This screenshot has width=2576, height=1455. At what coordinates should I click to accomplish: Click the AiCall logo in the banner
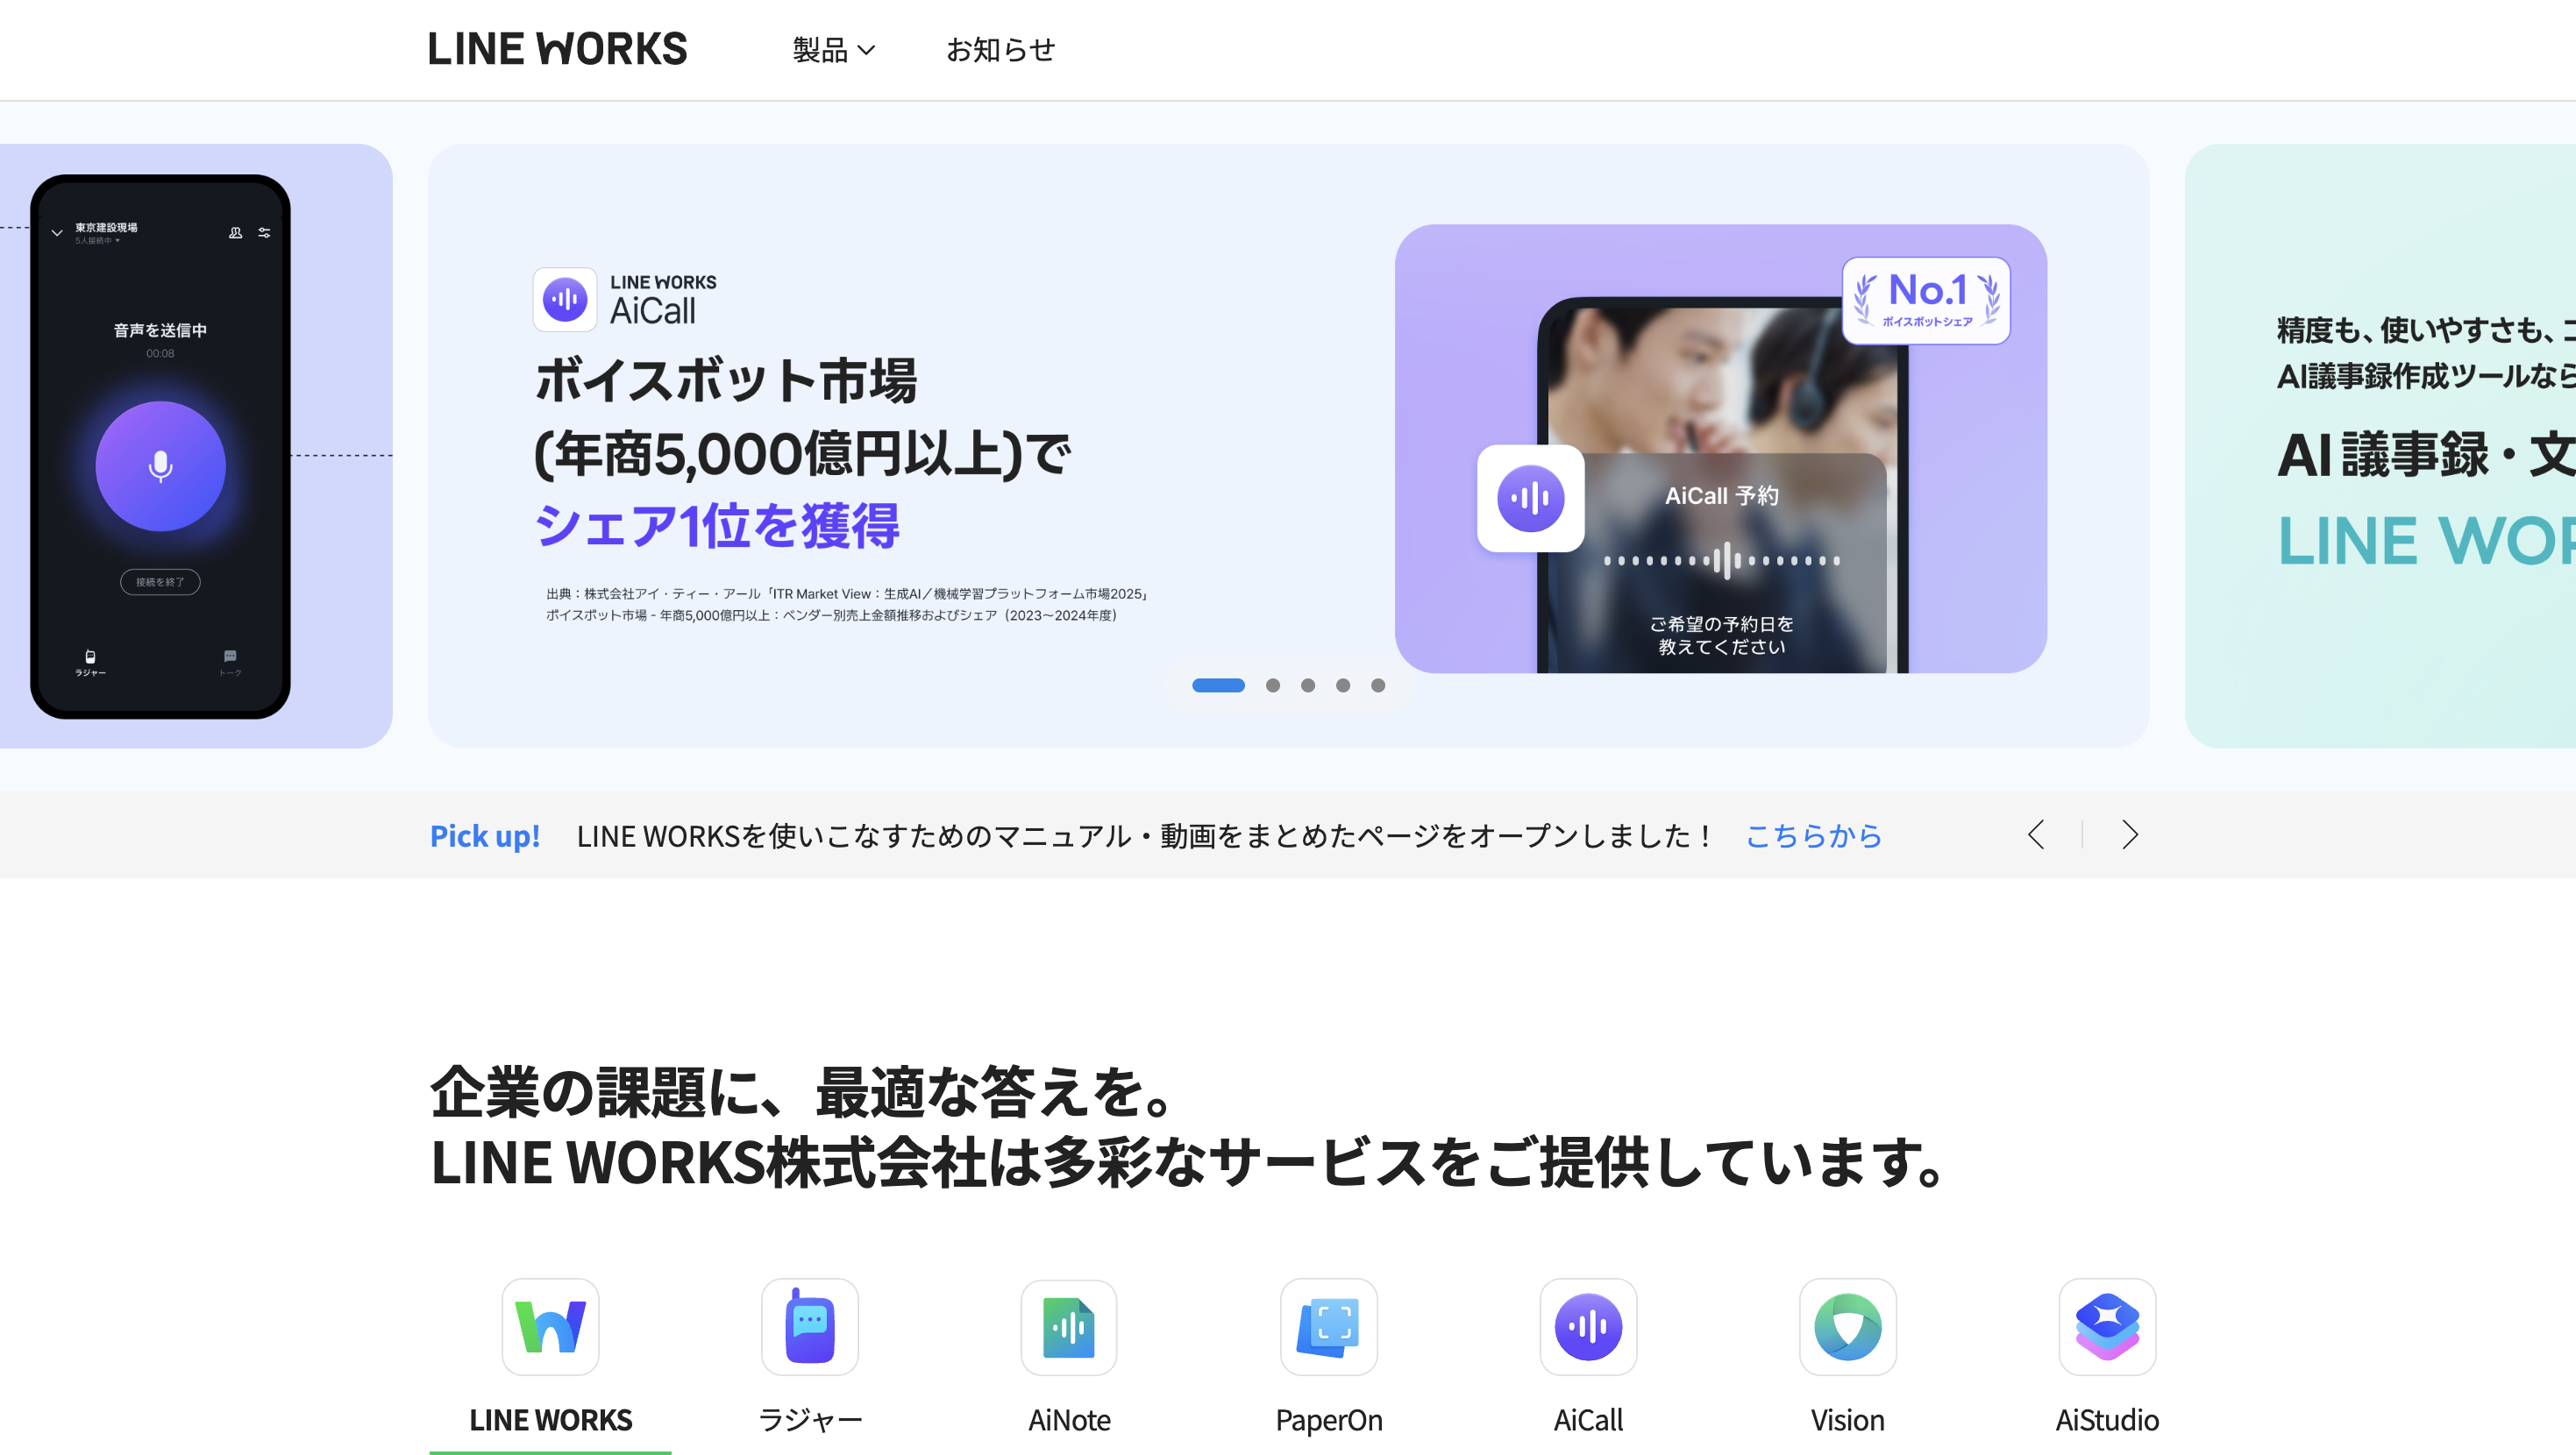pos(626,298)
